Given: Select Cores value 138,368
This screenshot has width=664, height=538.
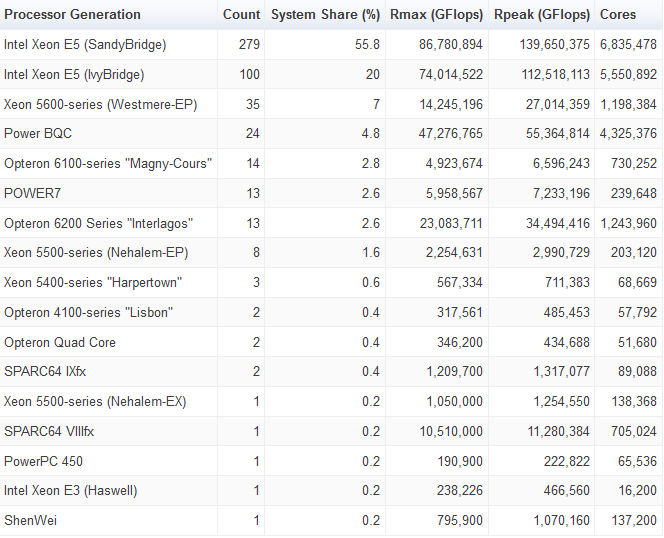Looking at the screenshot, I should [634, 402].
